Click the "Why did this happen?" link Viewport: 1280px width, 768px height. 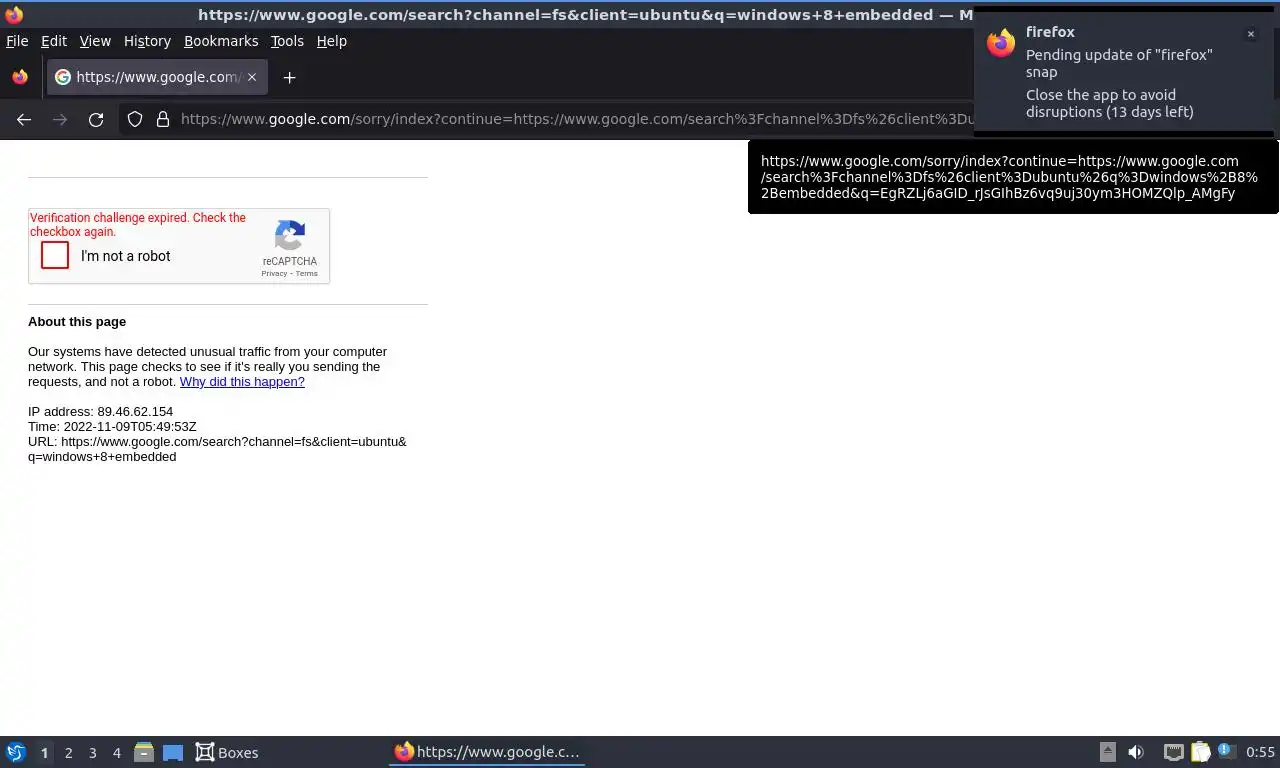[242, 382]
